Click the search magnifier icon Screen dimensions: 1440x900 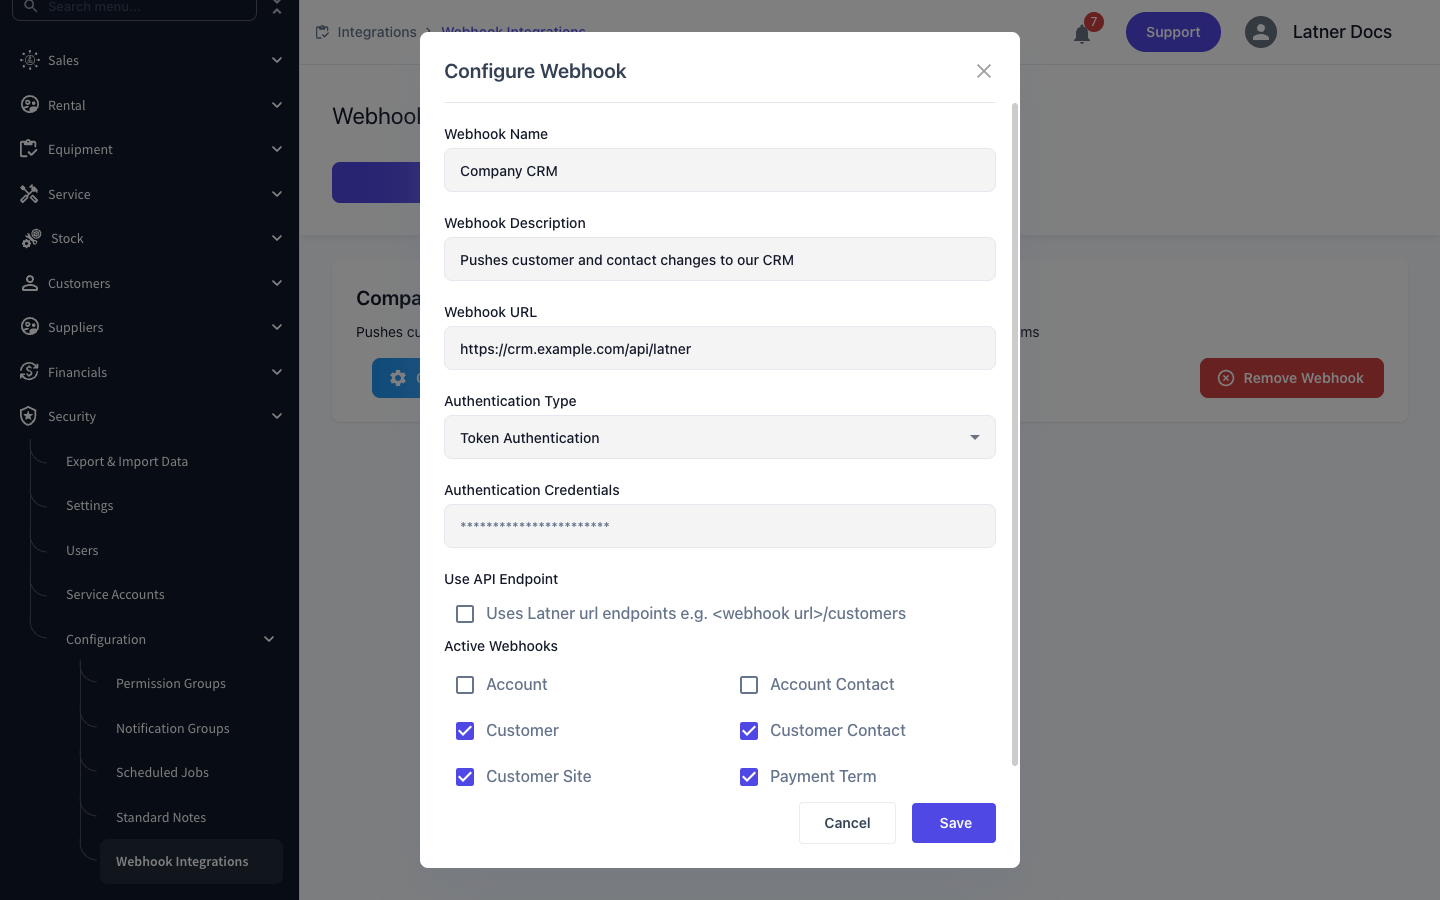[x=30, y=6]
